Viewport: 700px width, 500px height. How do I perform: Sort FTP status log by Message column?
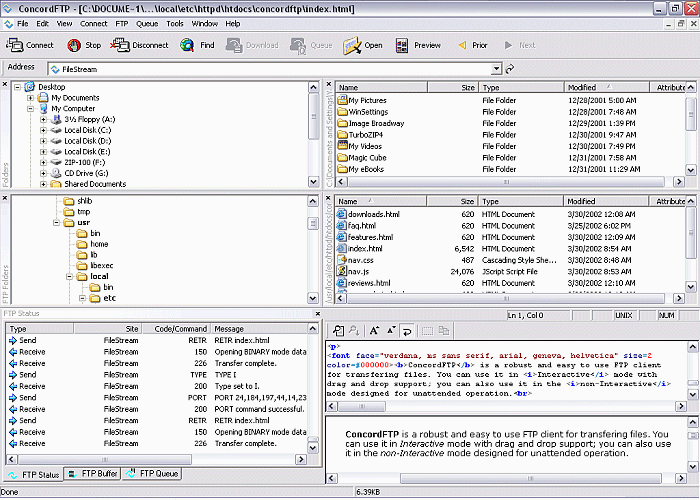point(259,329)
